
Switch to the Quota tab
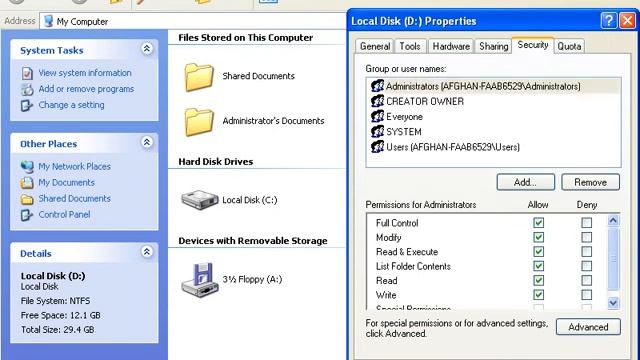point(569,46)
